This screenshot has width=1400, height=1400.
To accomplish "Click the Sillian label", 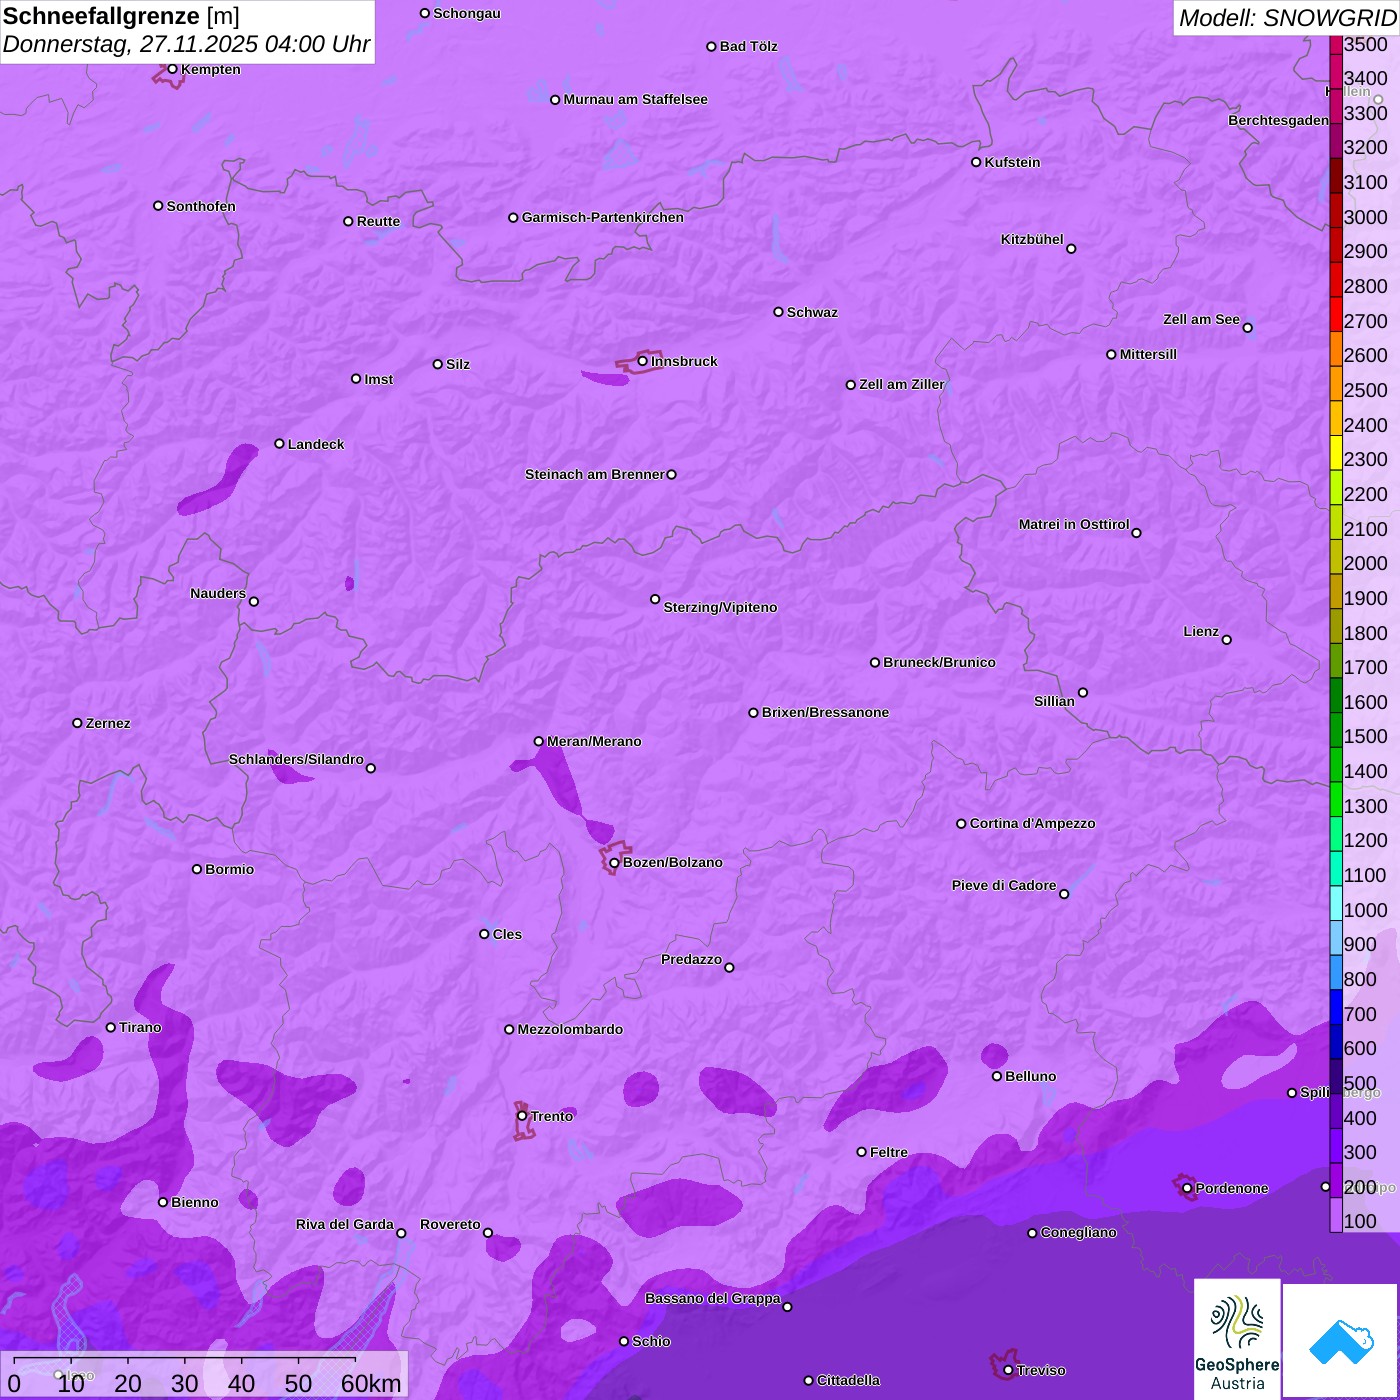I will [1054, 701].
